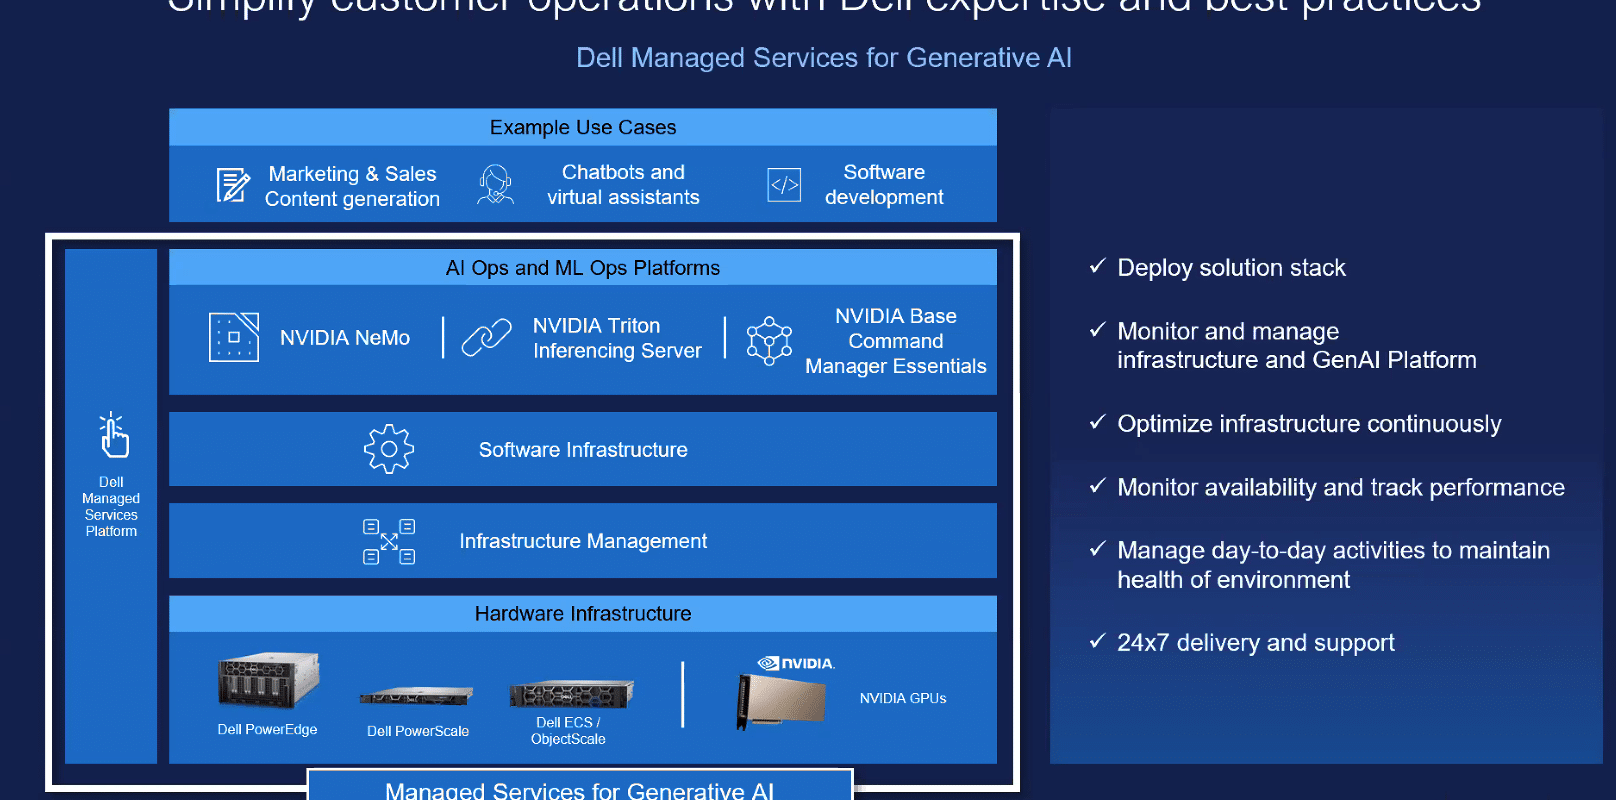Click the Marketing & Sales pencil-note icon
1616x800 pixels.
pyautogui.click(x=233, y=185)
